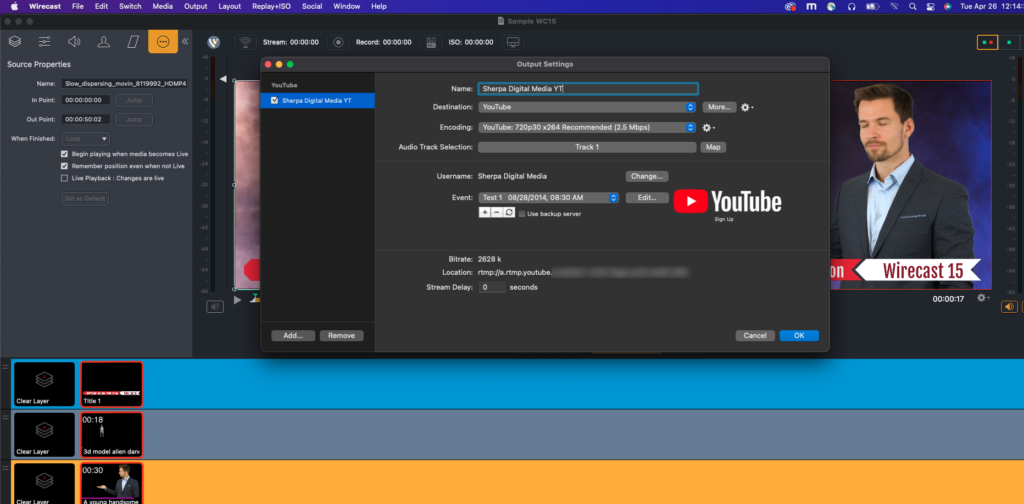Click the Change... username button
1024x504 pixels.
pyautogui.click(x=646, y=176)
